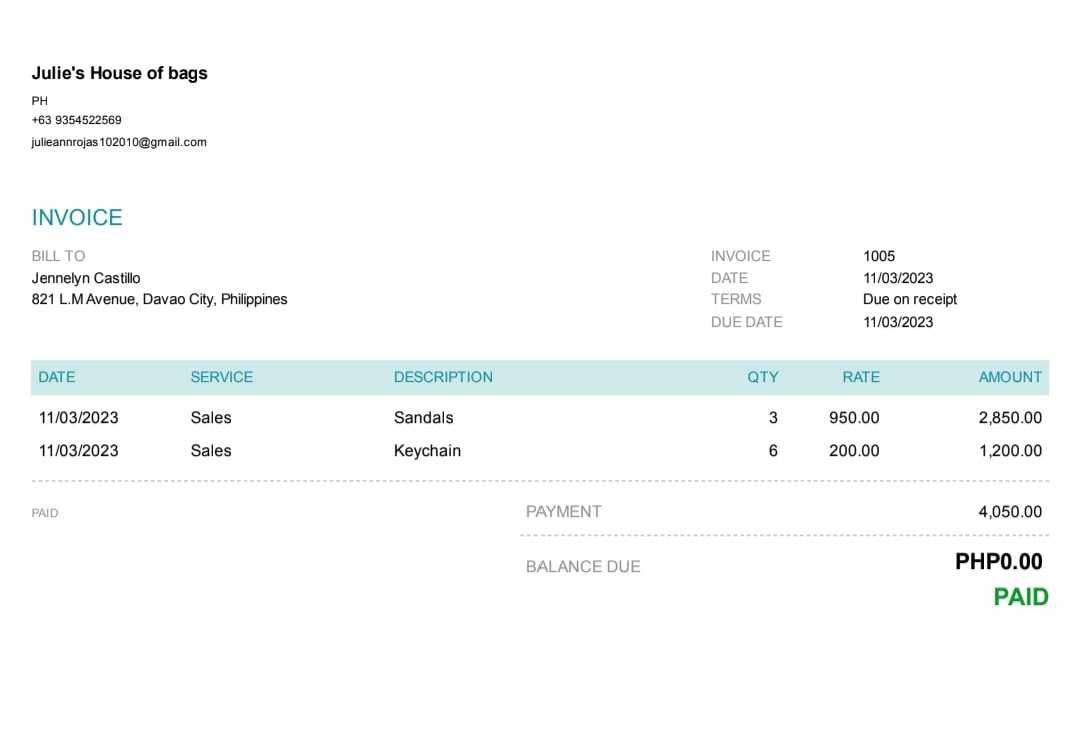Click the PHP0.00 balance due amount
Viewport: 1080px width, 740px height.
[x=999, y=562]
